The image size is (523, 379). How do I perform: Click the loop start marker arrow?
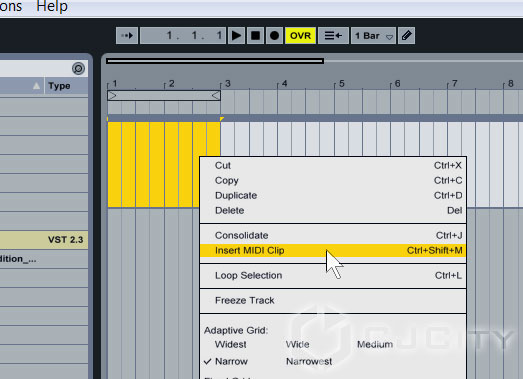[112, 96]
